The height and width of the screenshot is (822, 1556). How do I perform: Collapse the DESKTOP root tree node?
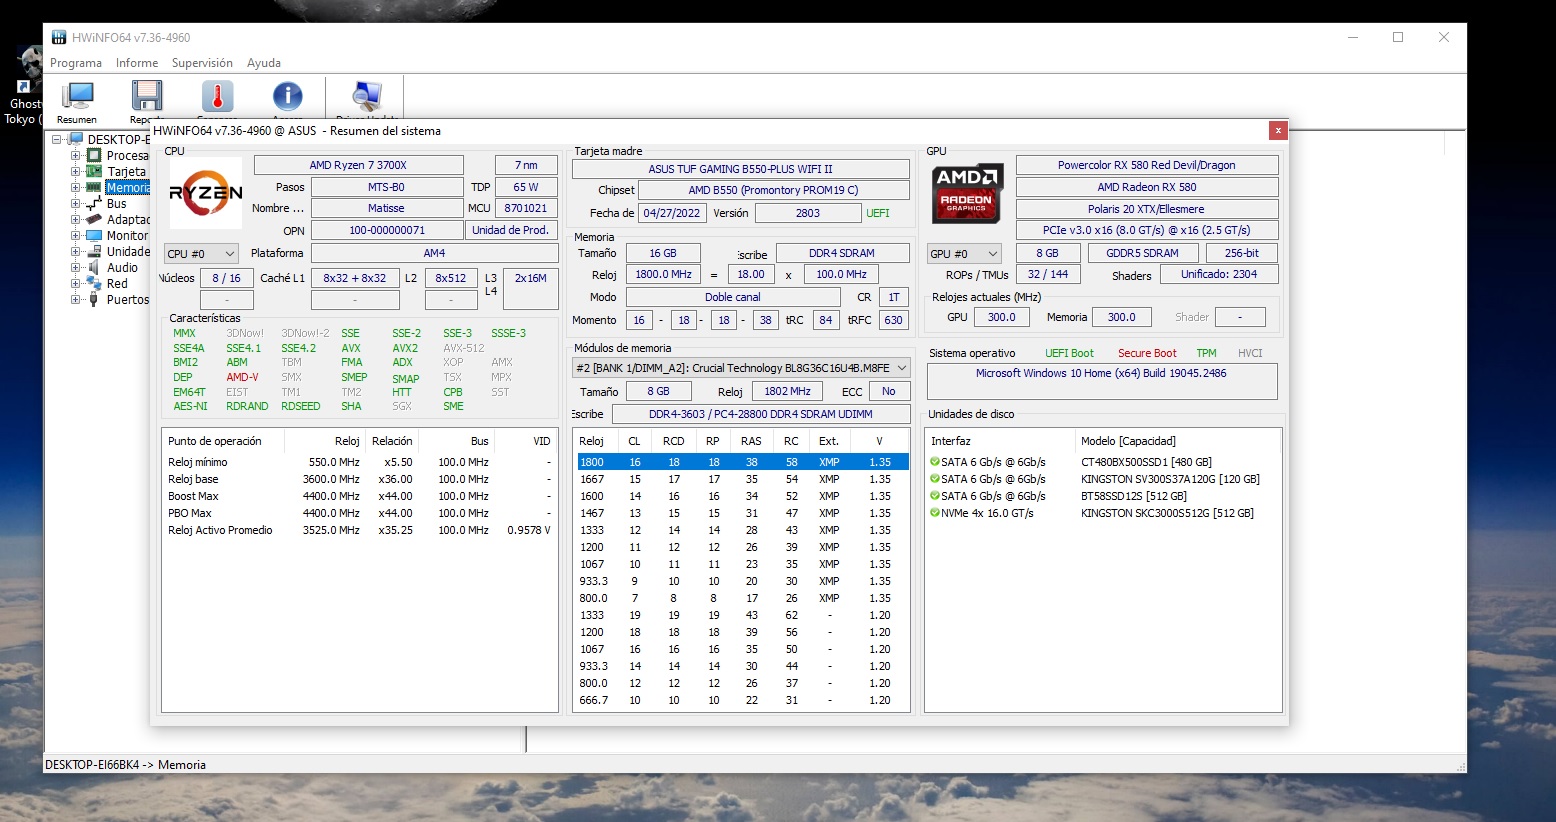pos(57,139)
